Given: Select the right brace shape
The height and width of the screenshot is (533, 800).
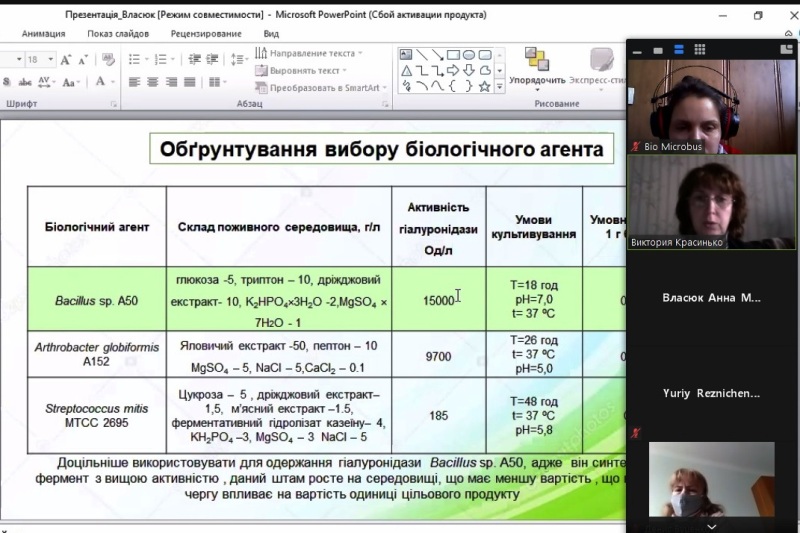Looking at the screenshot, I should pyautogui.click(x=469, y=86).
